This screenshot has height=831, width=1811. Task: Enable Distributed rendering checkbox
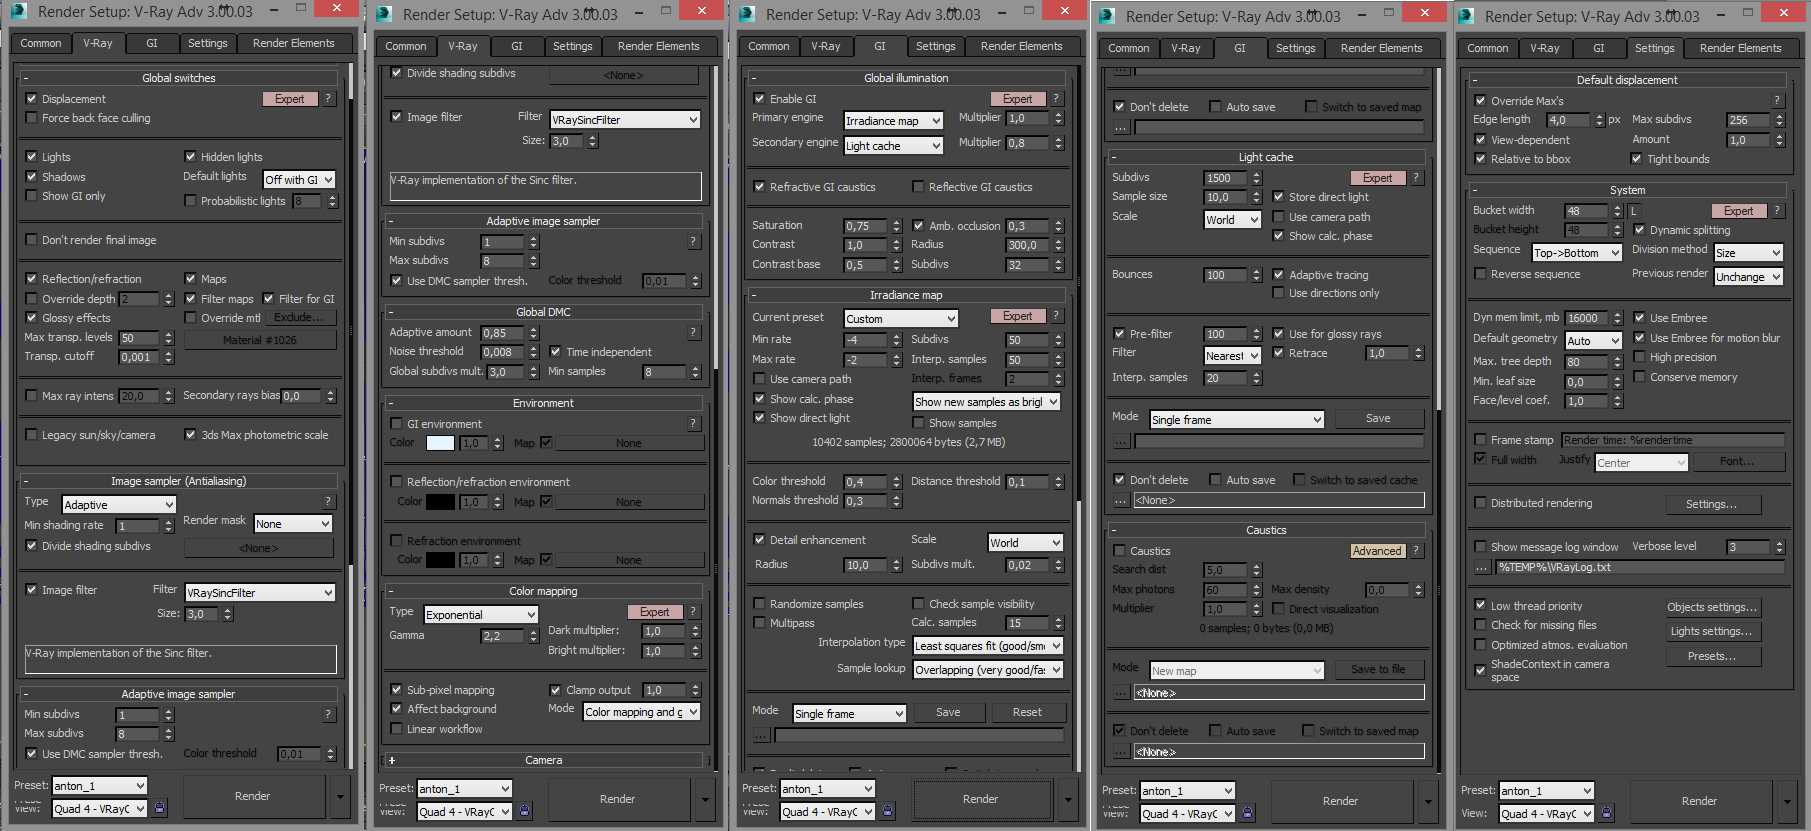1481,503
